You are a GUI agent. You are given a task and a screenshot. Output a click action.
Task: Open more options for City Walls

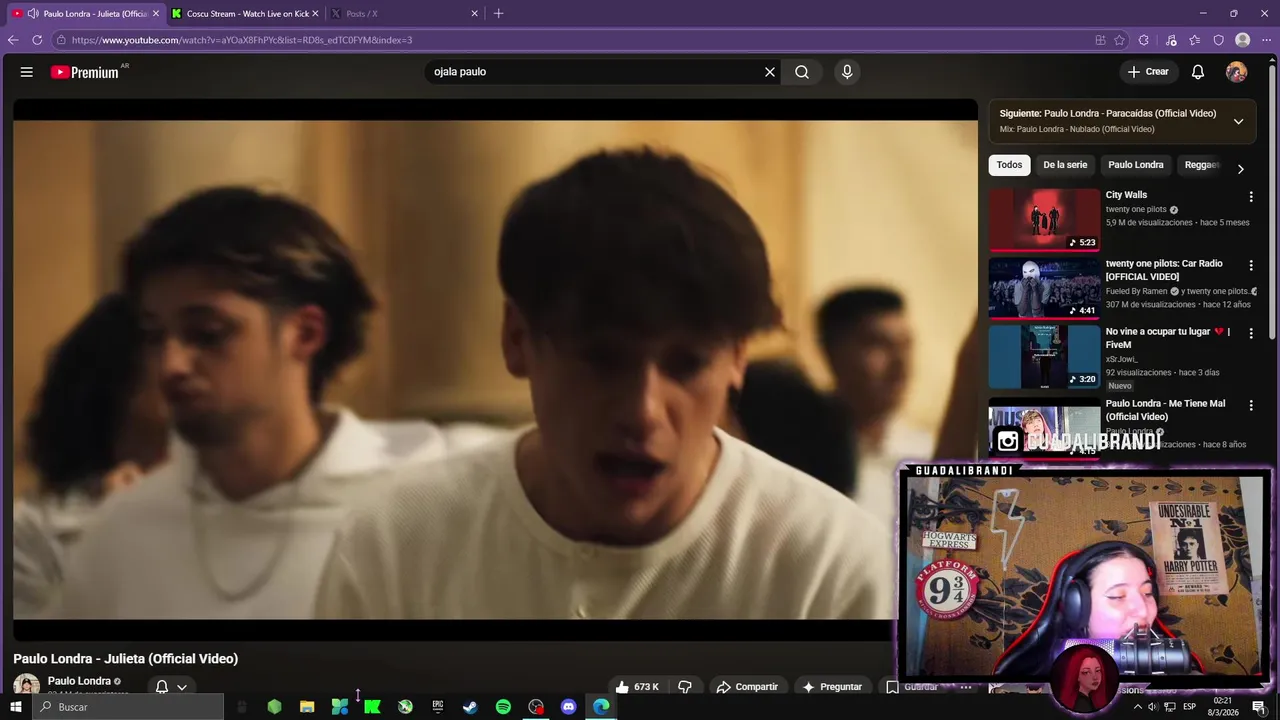point(1250,197)
